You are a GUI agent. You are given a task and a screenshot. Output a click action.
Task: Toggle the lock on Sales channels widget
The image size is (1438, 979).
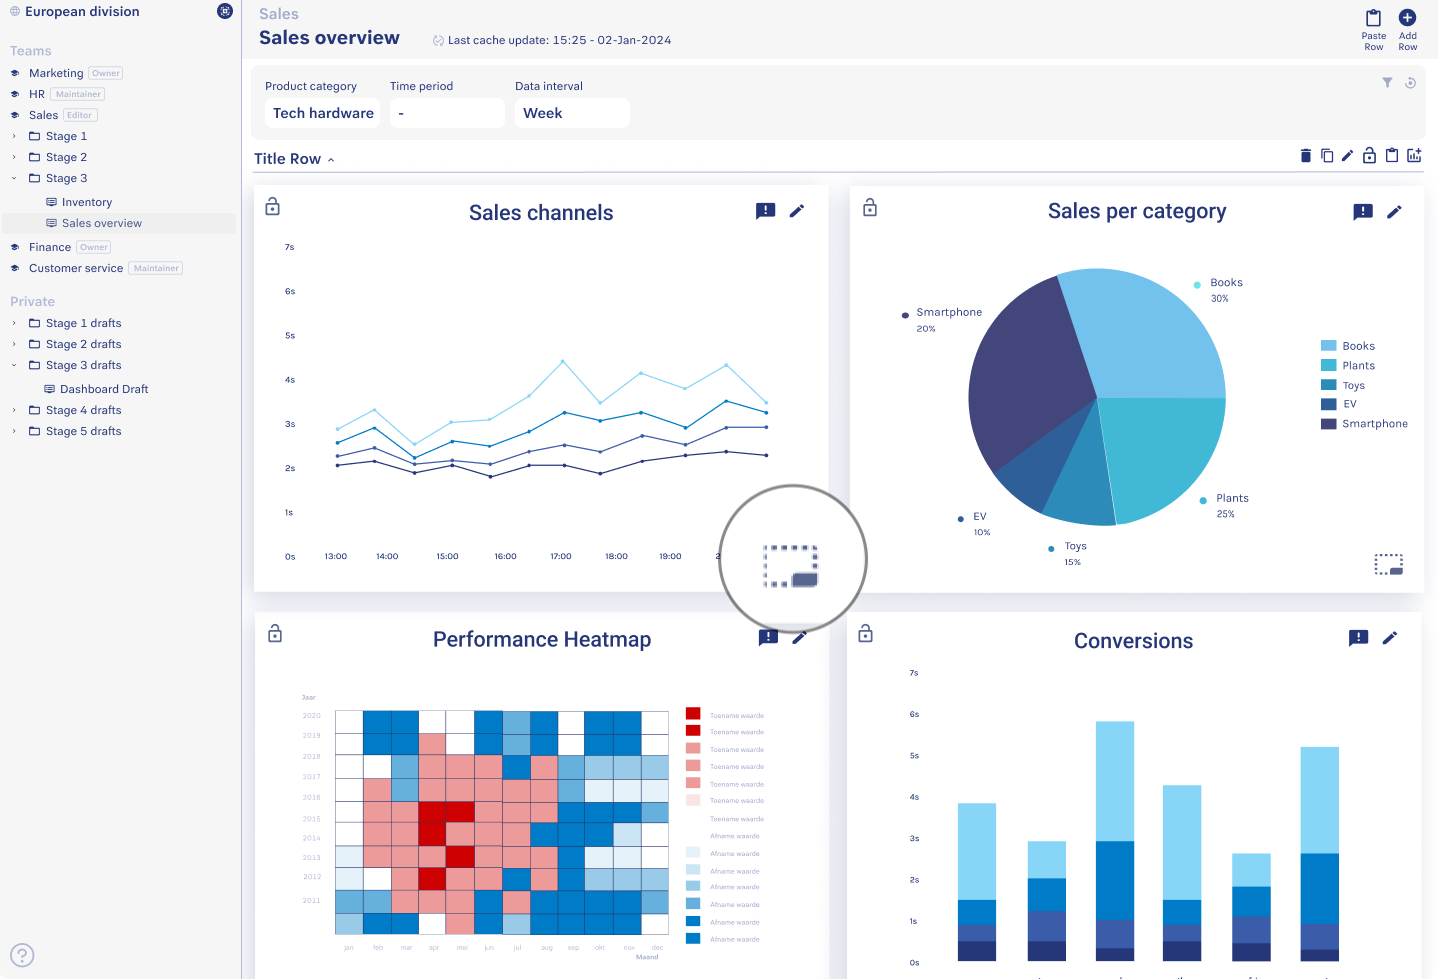(x=272, y=207)
